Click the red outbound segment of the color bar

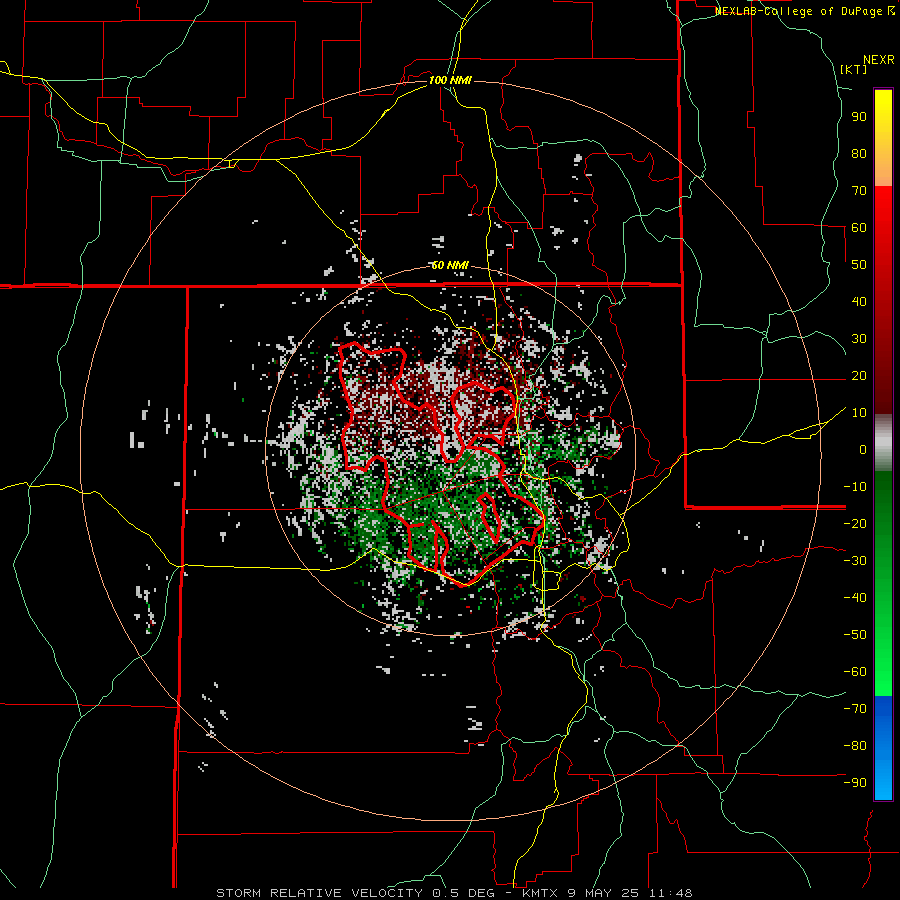[883, 300]
